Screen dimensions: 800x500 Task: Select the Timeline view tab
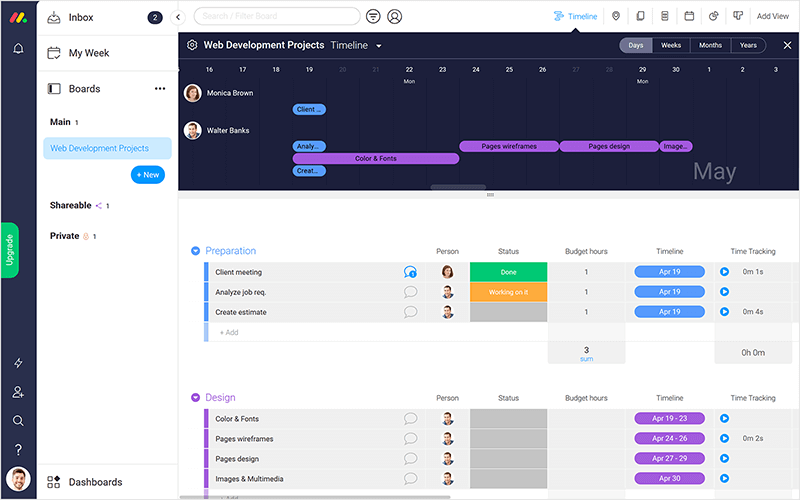coord(575,16)
